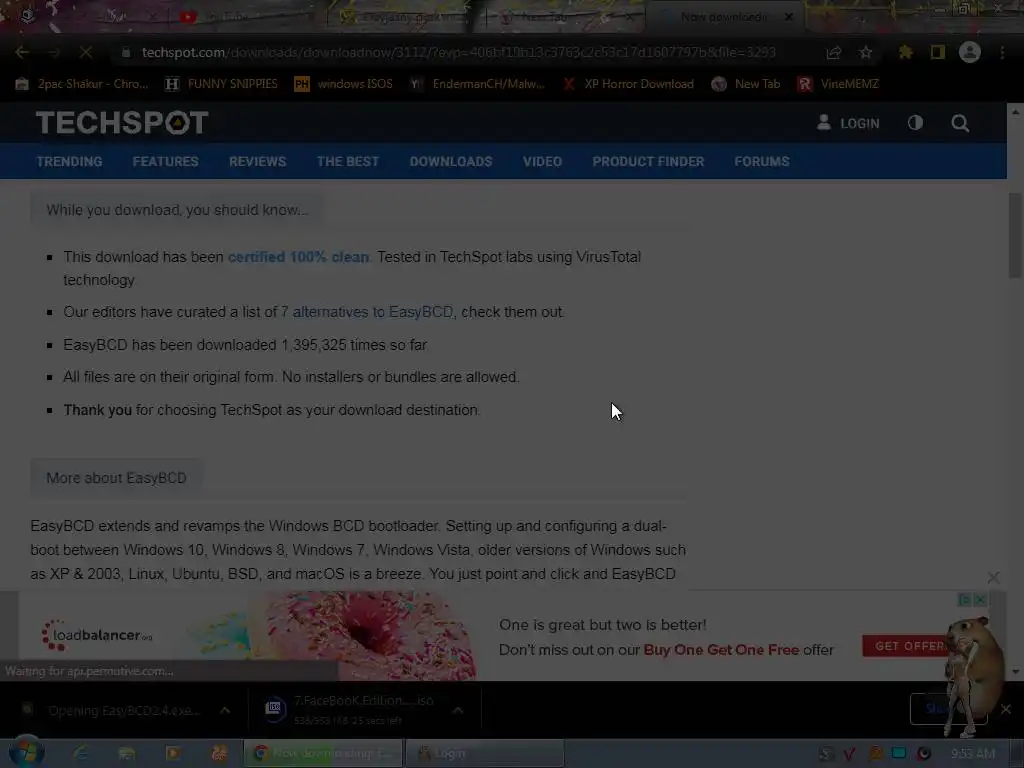
Task: Open the Windows Start button
Action: click(x=27, y=753)
